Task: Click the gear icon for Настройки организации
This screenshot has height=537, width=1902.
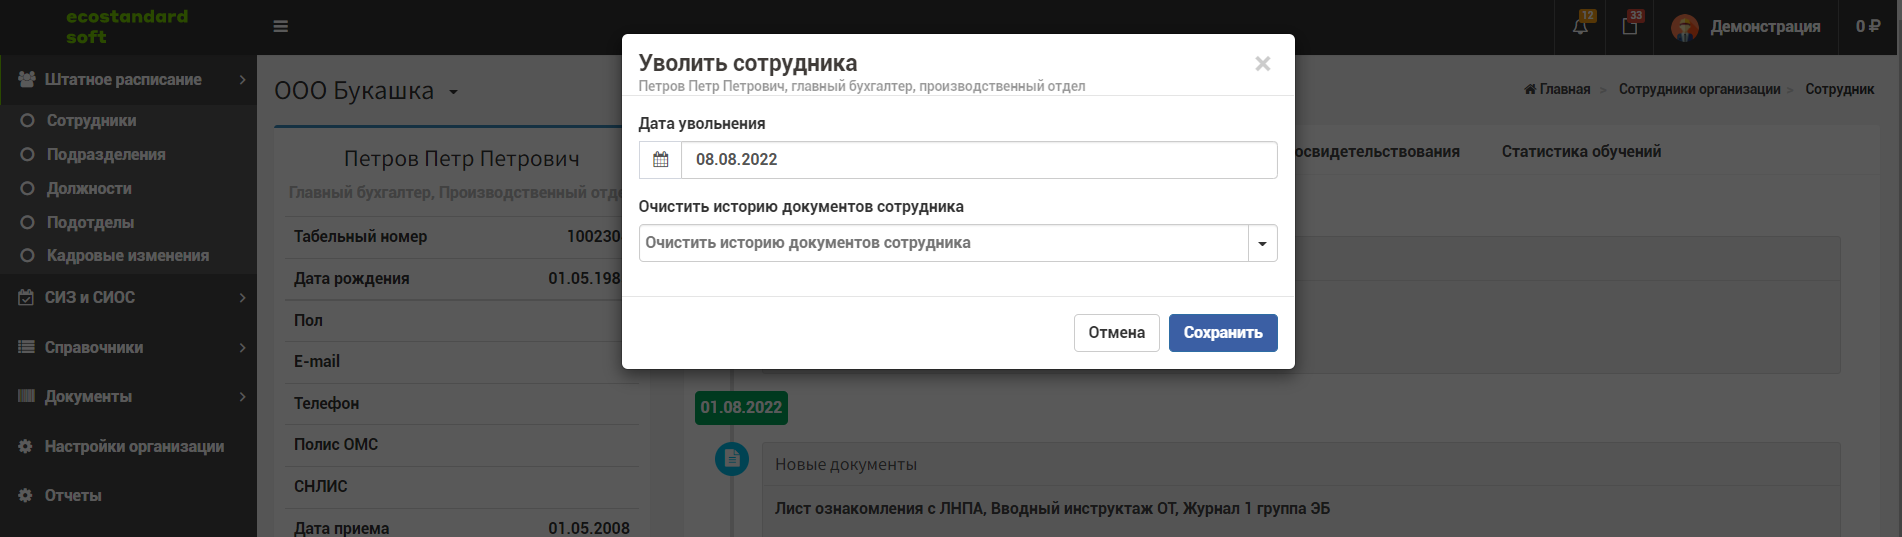Action: [x=26, y=446]
